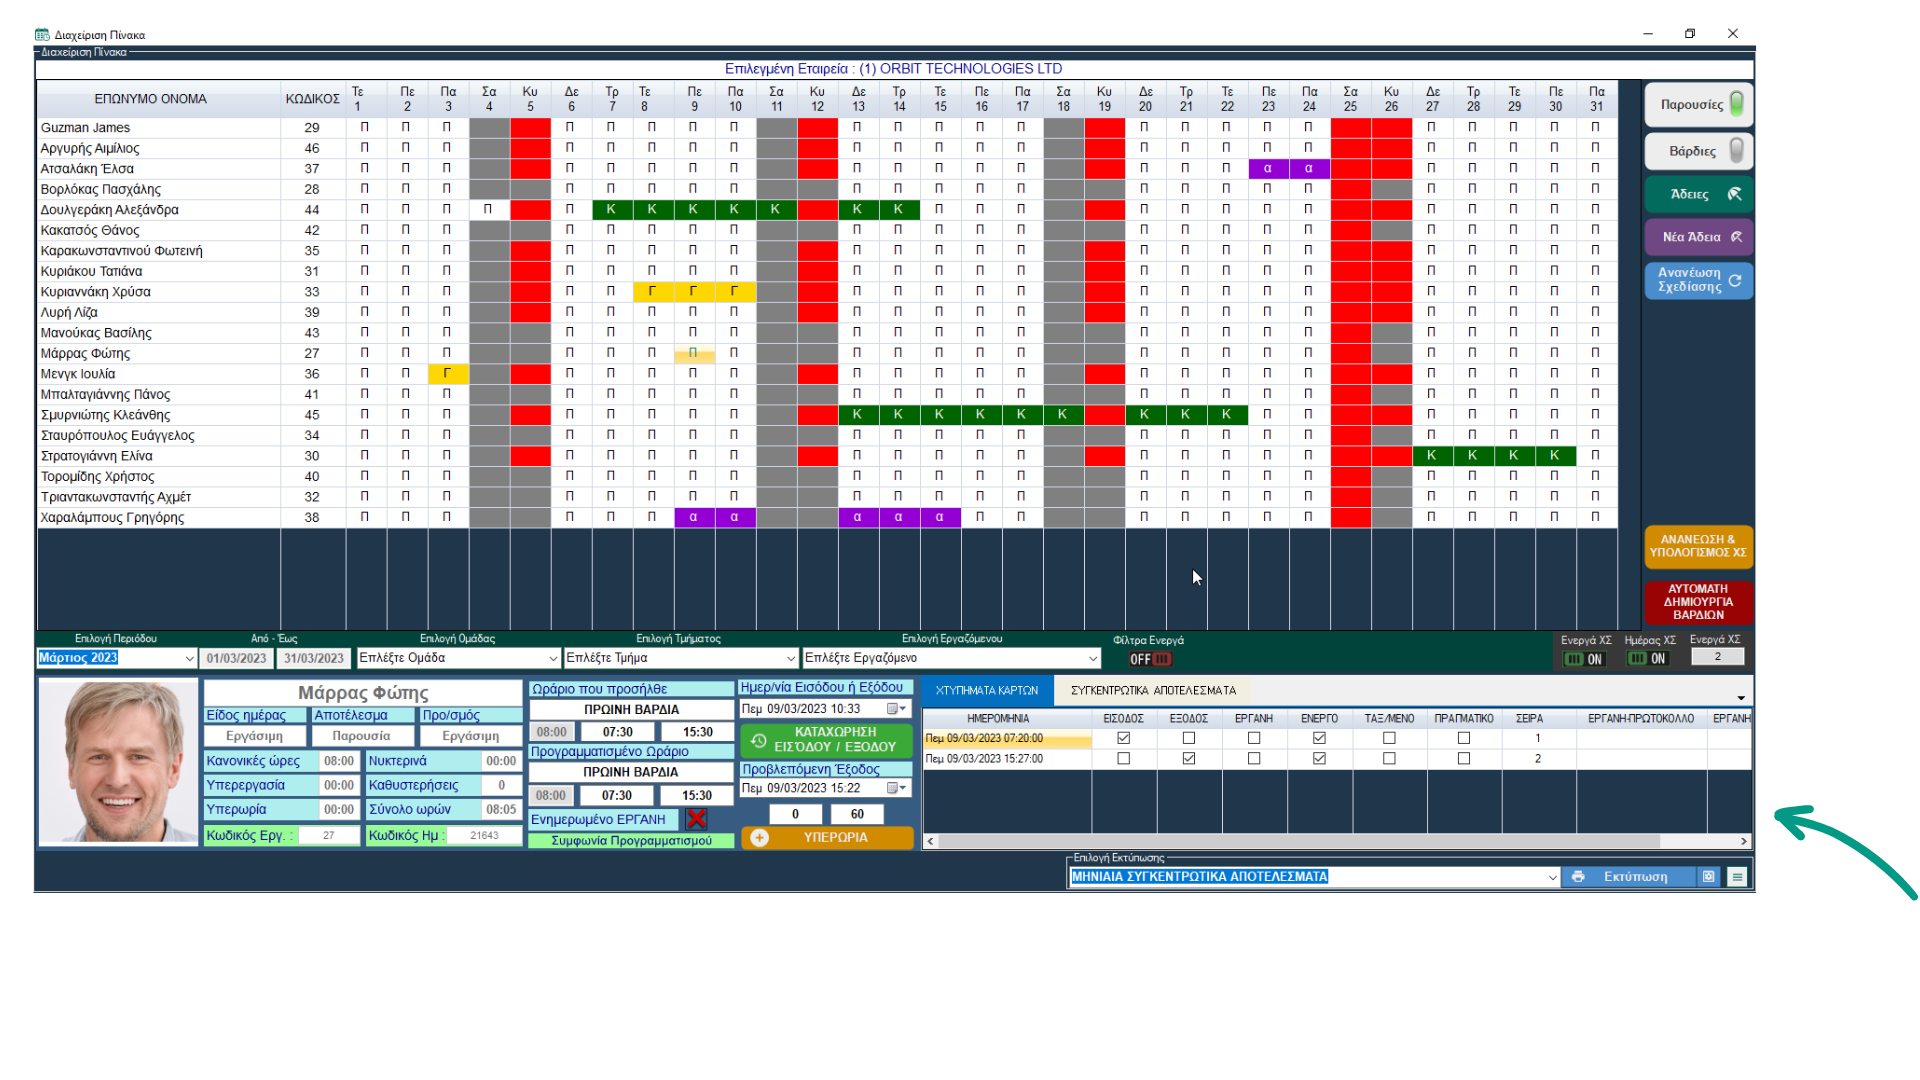The width and height of the screenshot is (1920, 1080).
Task: Click ΚΑΤΑΧΩΡΗΣΗ ΕΙΣΟΔΟΥ / ΕΞΟΔΟΥ button
Action: pos(826,740)
